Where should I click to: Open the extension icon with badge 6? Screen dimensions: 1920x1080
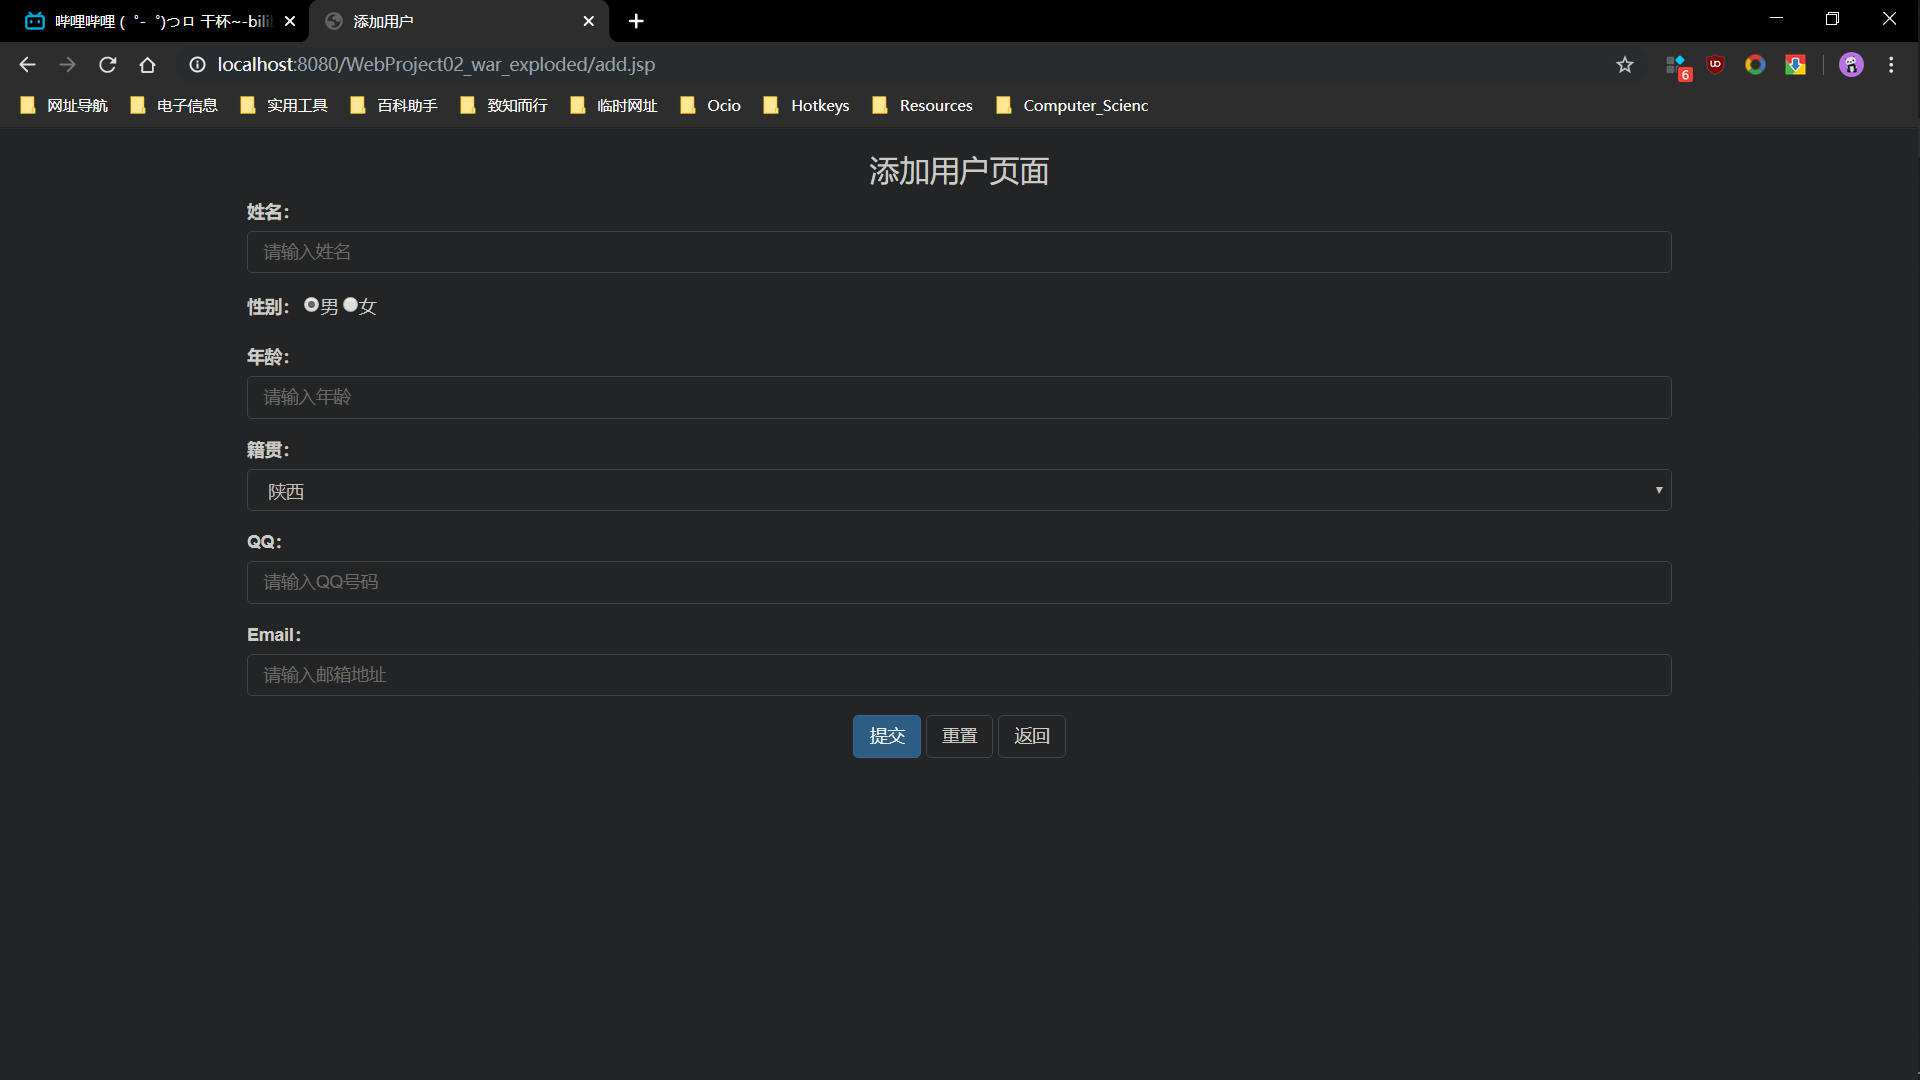tap(1677, 66)
